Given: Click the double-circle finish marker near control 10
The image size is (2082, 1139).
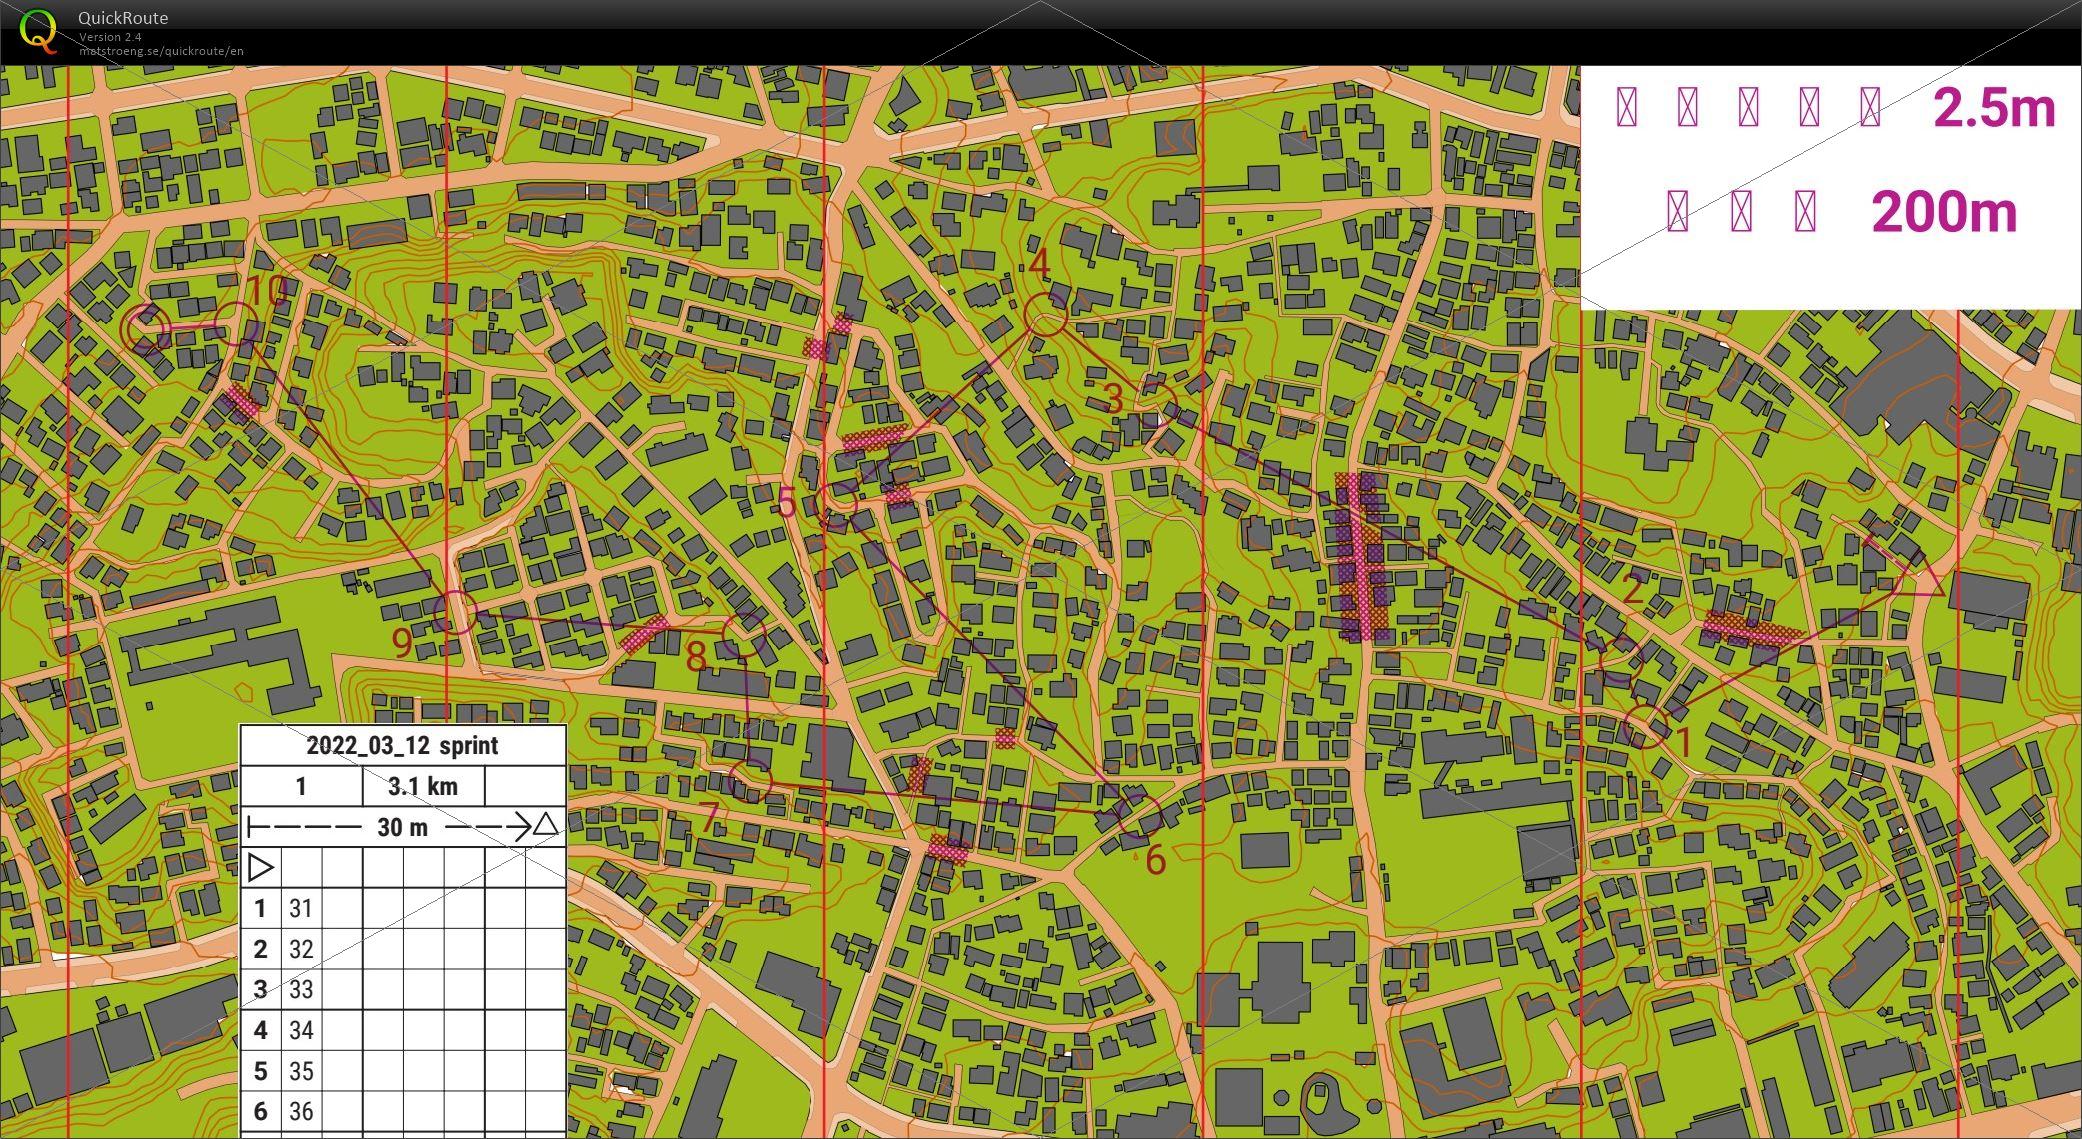Looking at the screenshot, I should (147, 329).
